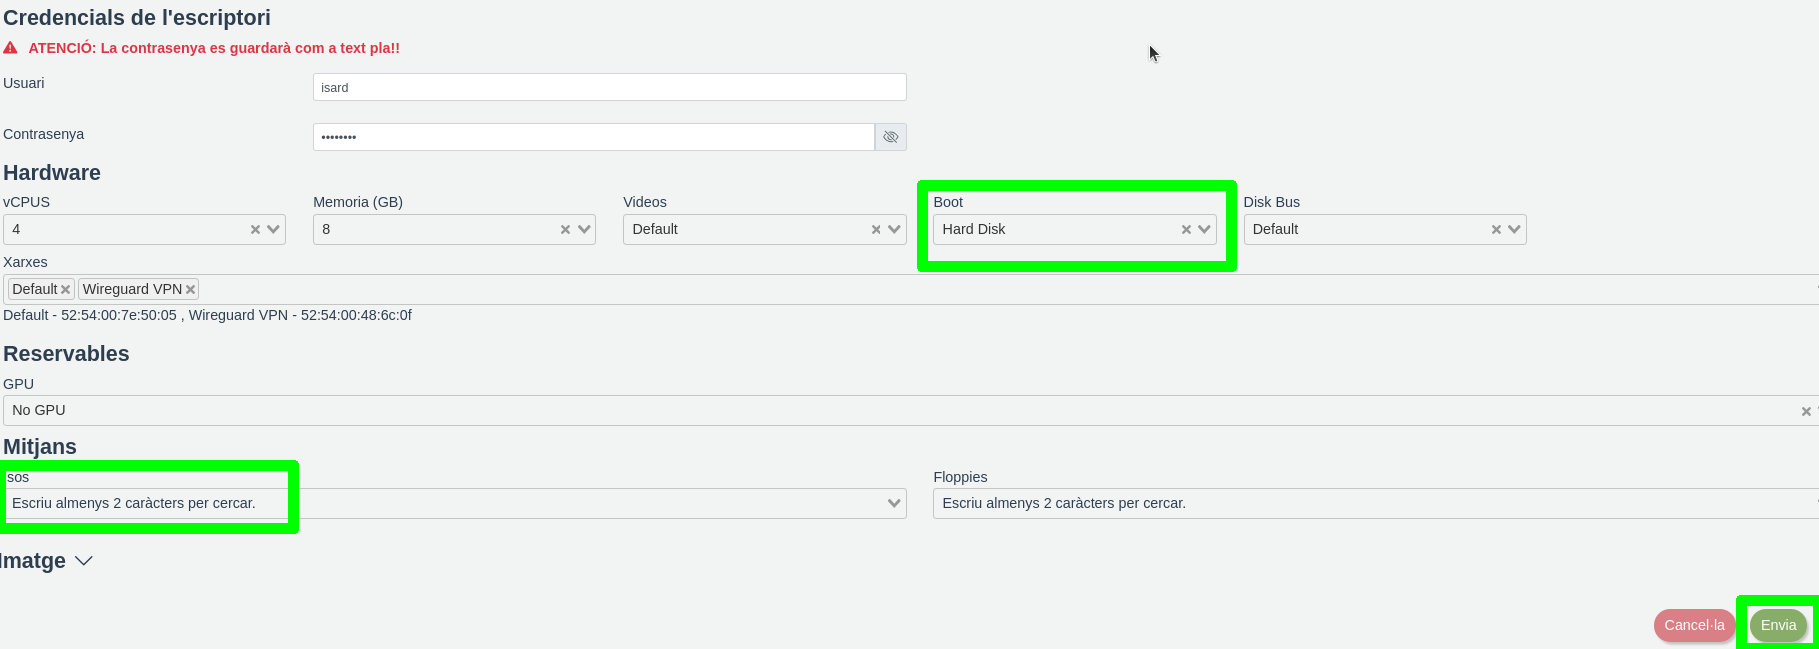1819x649 pixels.
Task: Click the Usuari input field
Action: [609, 87]
